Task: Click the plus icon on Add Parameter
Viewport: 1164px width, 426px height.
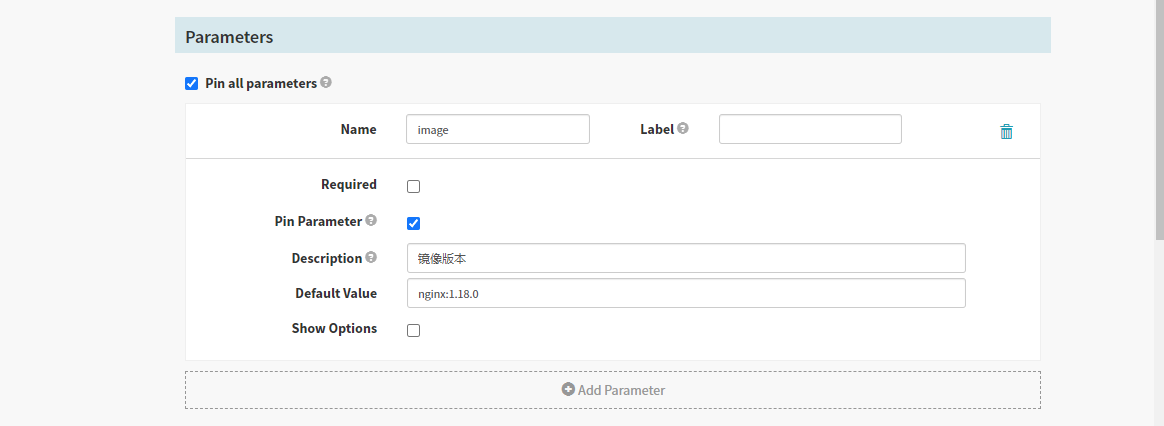Action: click(568, 390)
